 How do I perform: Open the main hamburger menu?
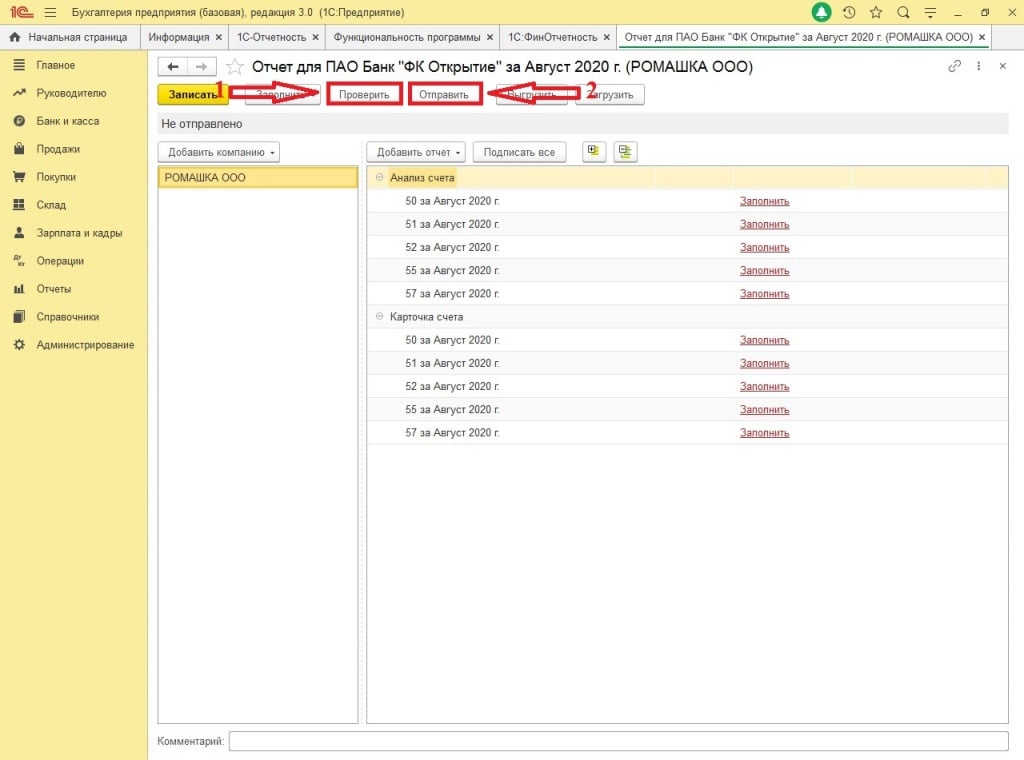[50, 13]
